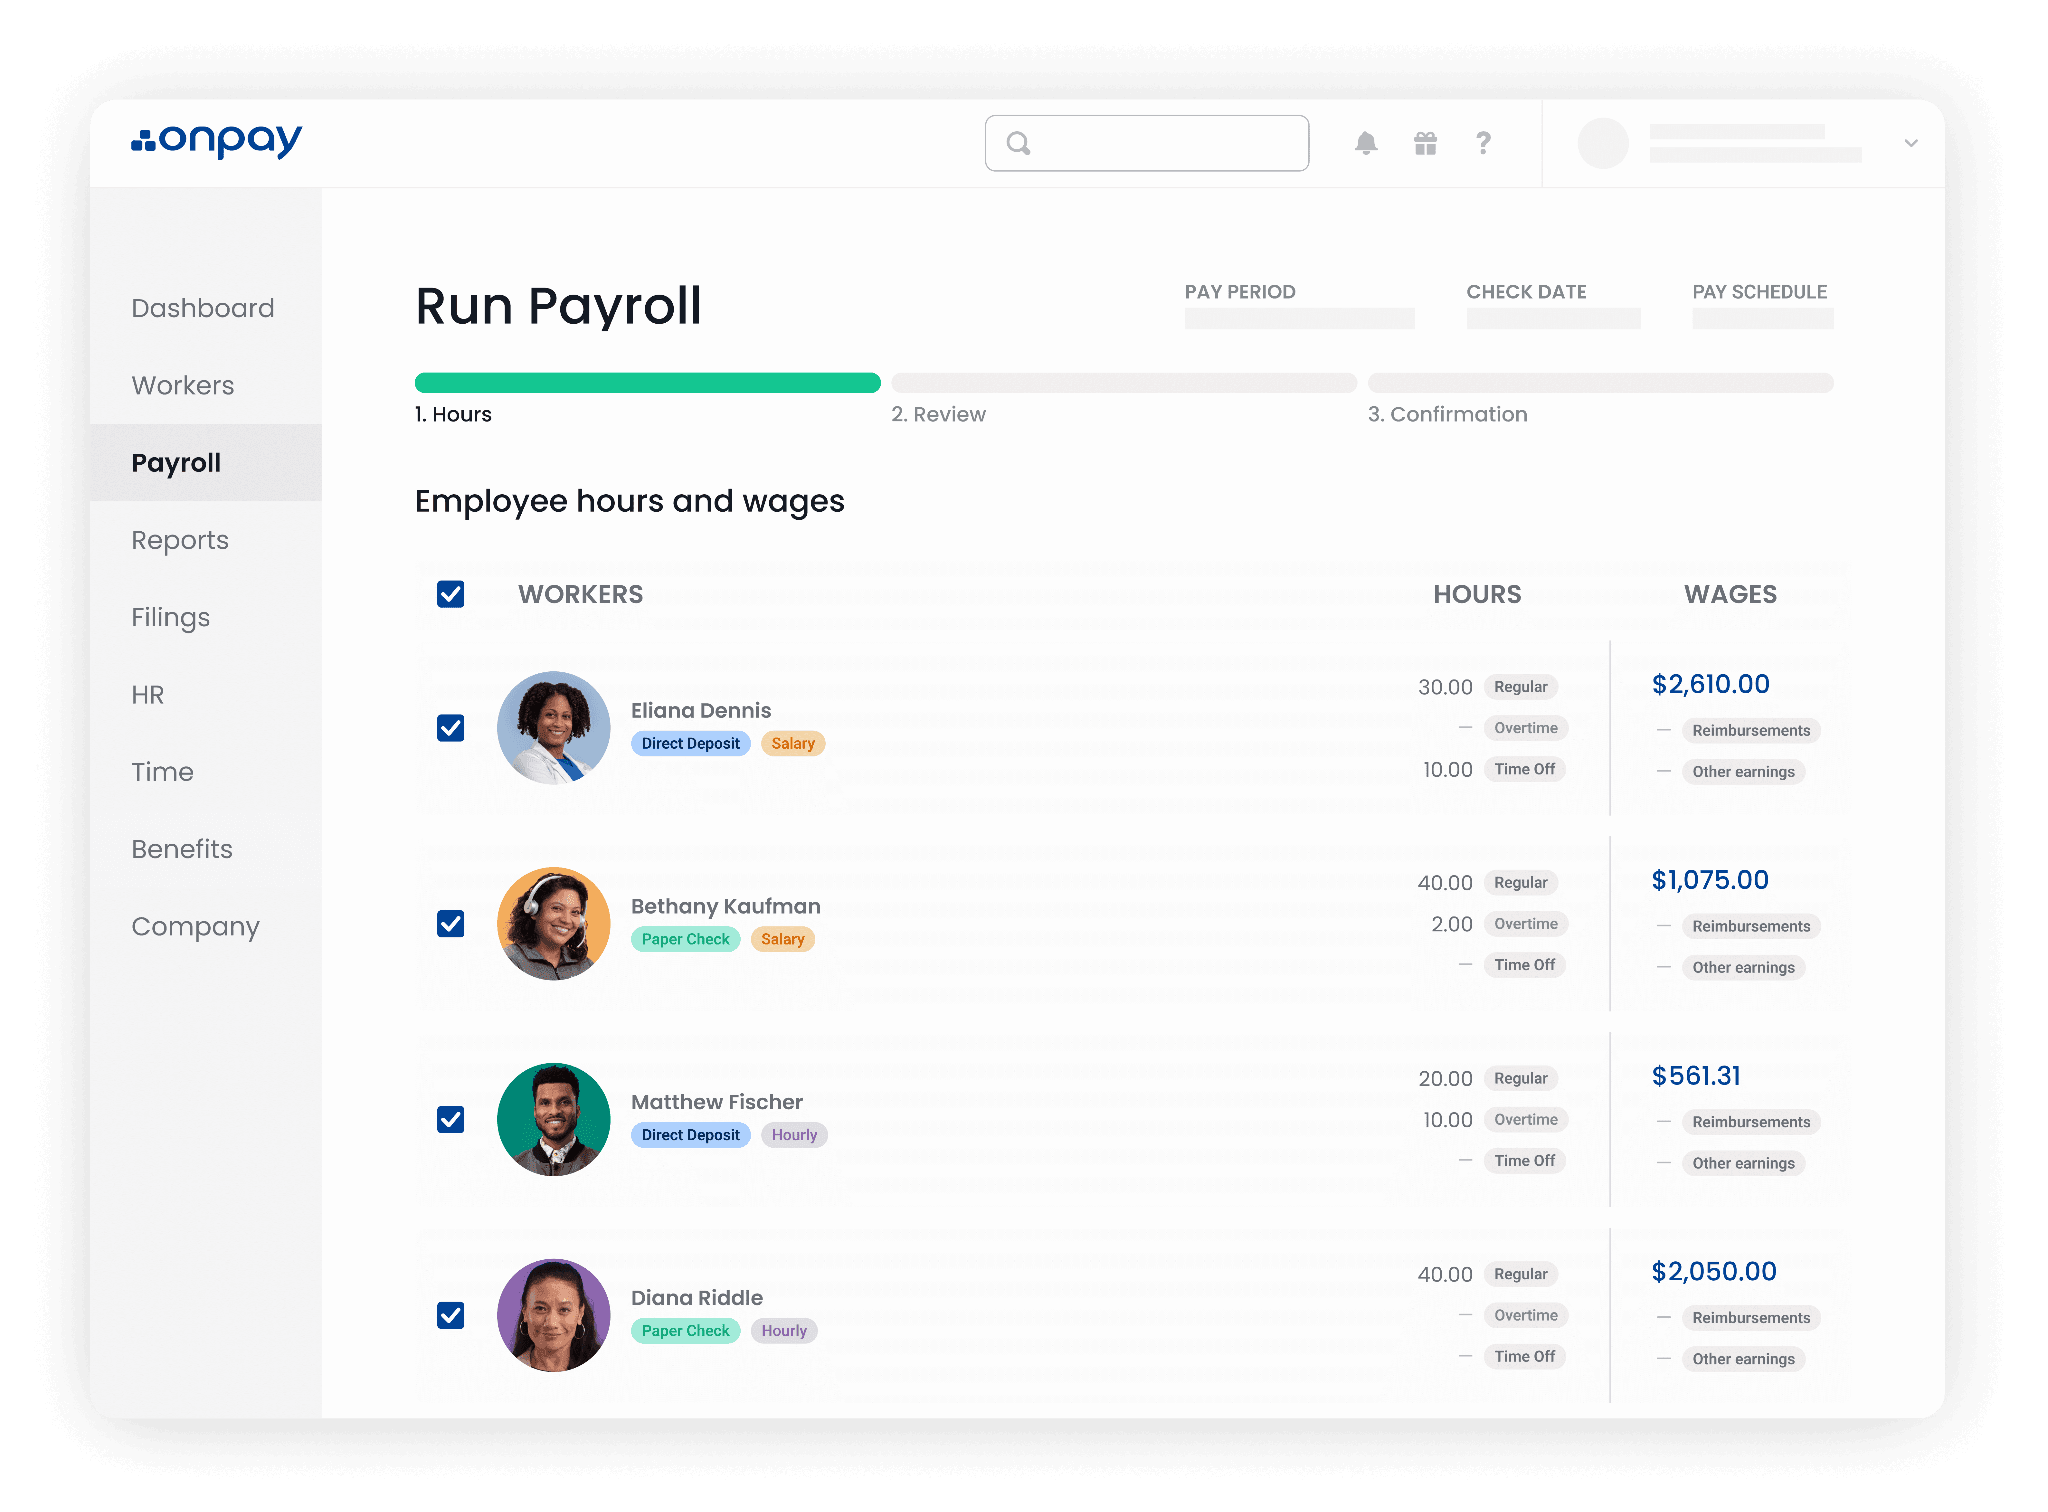The width and height of the screenshot is (2048, 1512).
Task: Click wage amount $2,050.00
Action: [1714, 1271]
